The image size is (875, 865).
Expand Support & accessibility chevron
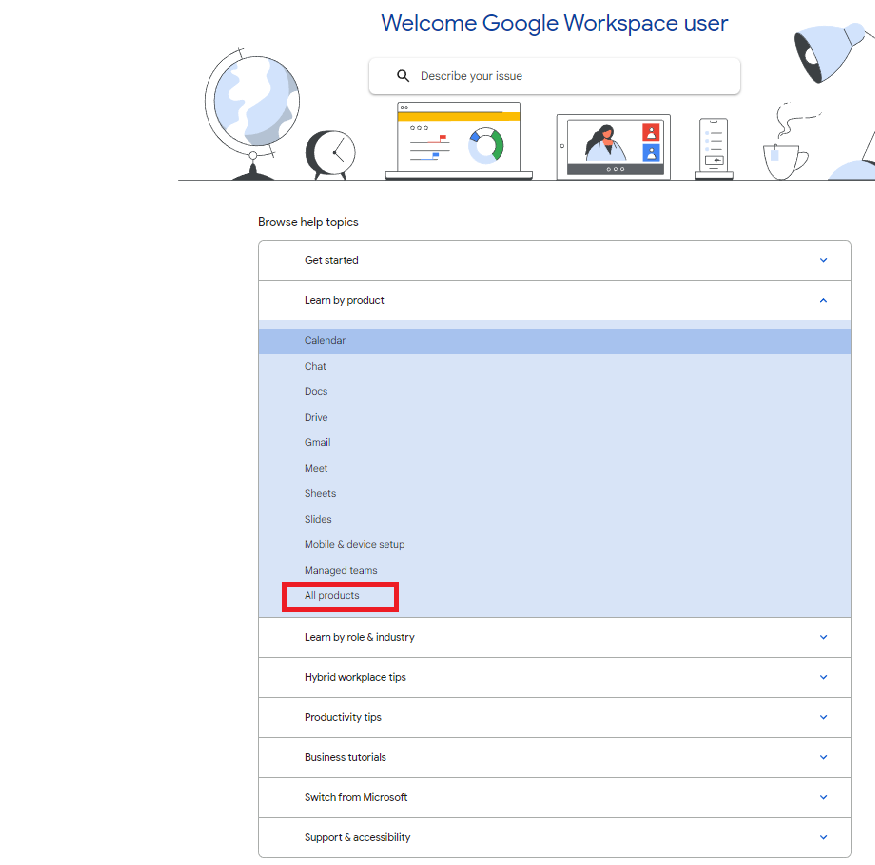823,837
